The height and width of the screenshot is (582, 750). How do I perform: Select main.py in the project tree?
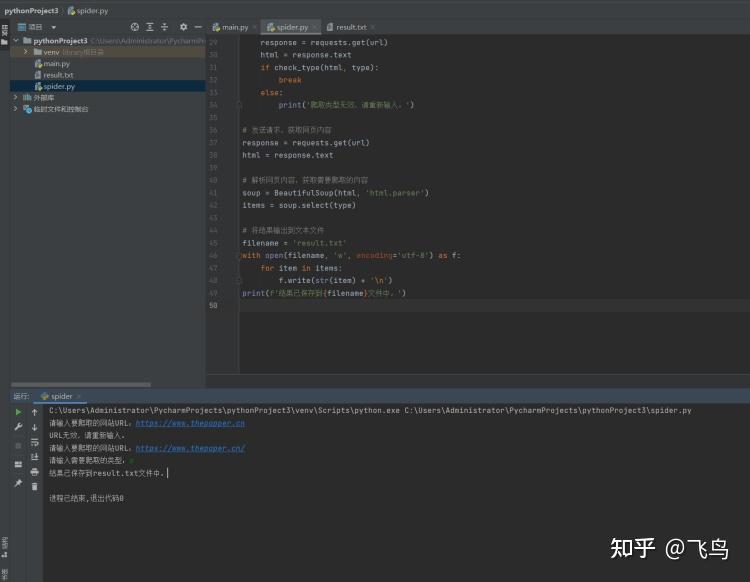pyautogui.click(x=56, y=64)
